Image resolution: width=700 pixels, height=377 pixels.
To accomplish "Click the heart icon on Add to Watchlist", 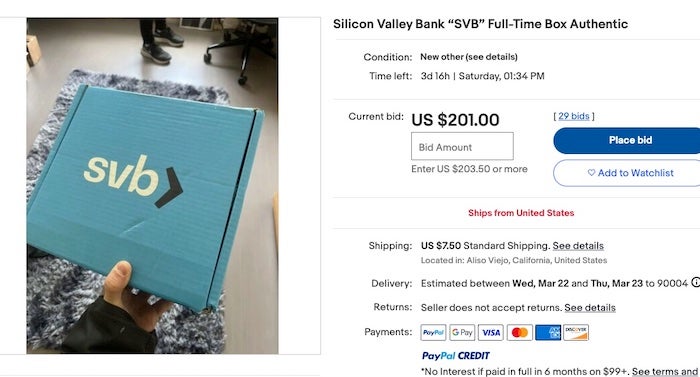I will [x=591, y=172].
